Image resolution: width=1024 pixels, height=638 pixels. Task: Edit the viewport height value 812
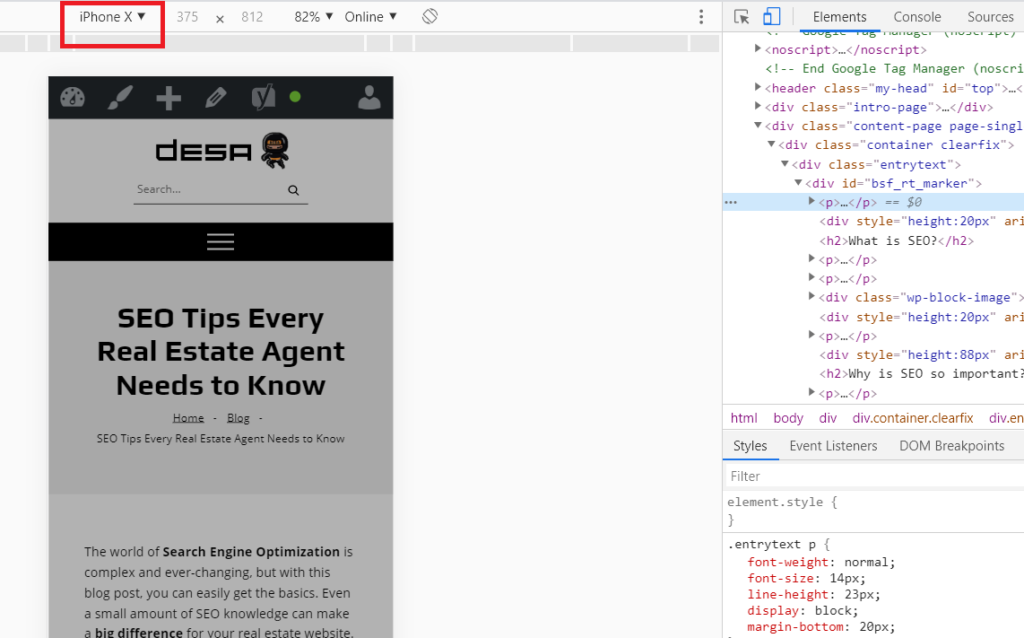tap(252, 17)
